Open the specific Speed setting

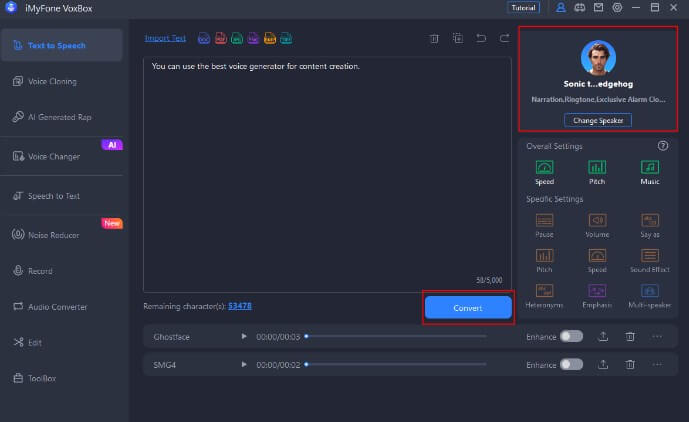(x=597, y=261)
